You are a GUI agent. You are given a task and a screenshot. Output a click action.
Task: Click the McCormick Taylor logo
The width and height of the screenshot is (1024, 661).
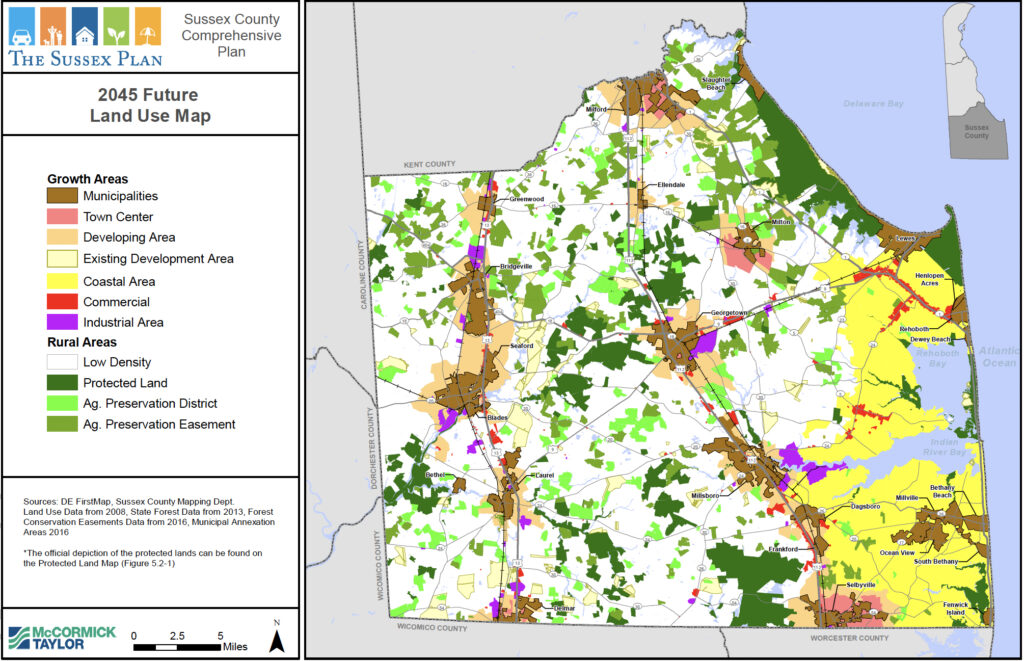(62, 637)
